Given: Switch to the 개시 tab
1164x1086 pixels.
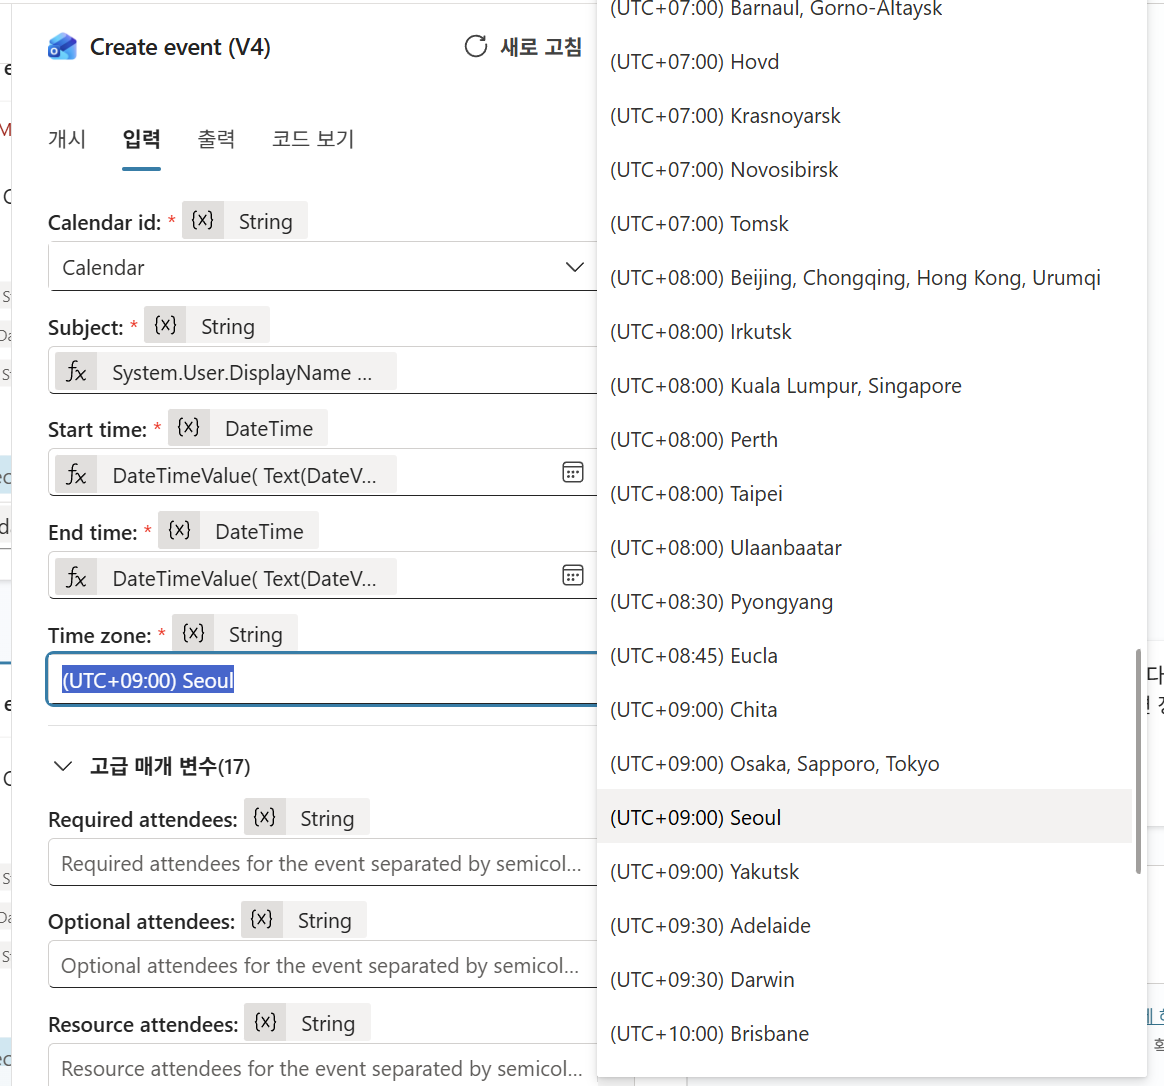Looking at the screenshot, I should (67, 139).
